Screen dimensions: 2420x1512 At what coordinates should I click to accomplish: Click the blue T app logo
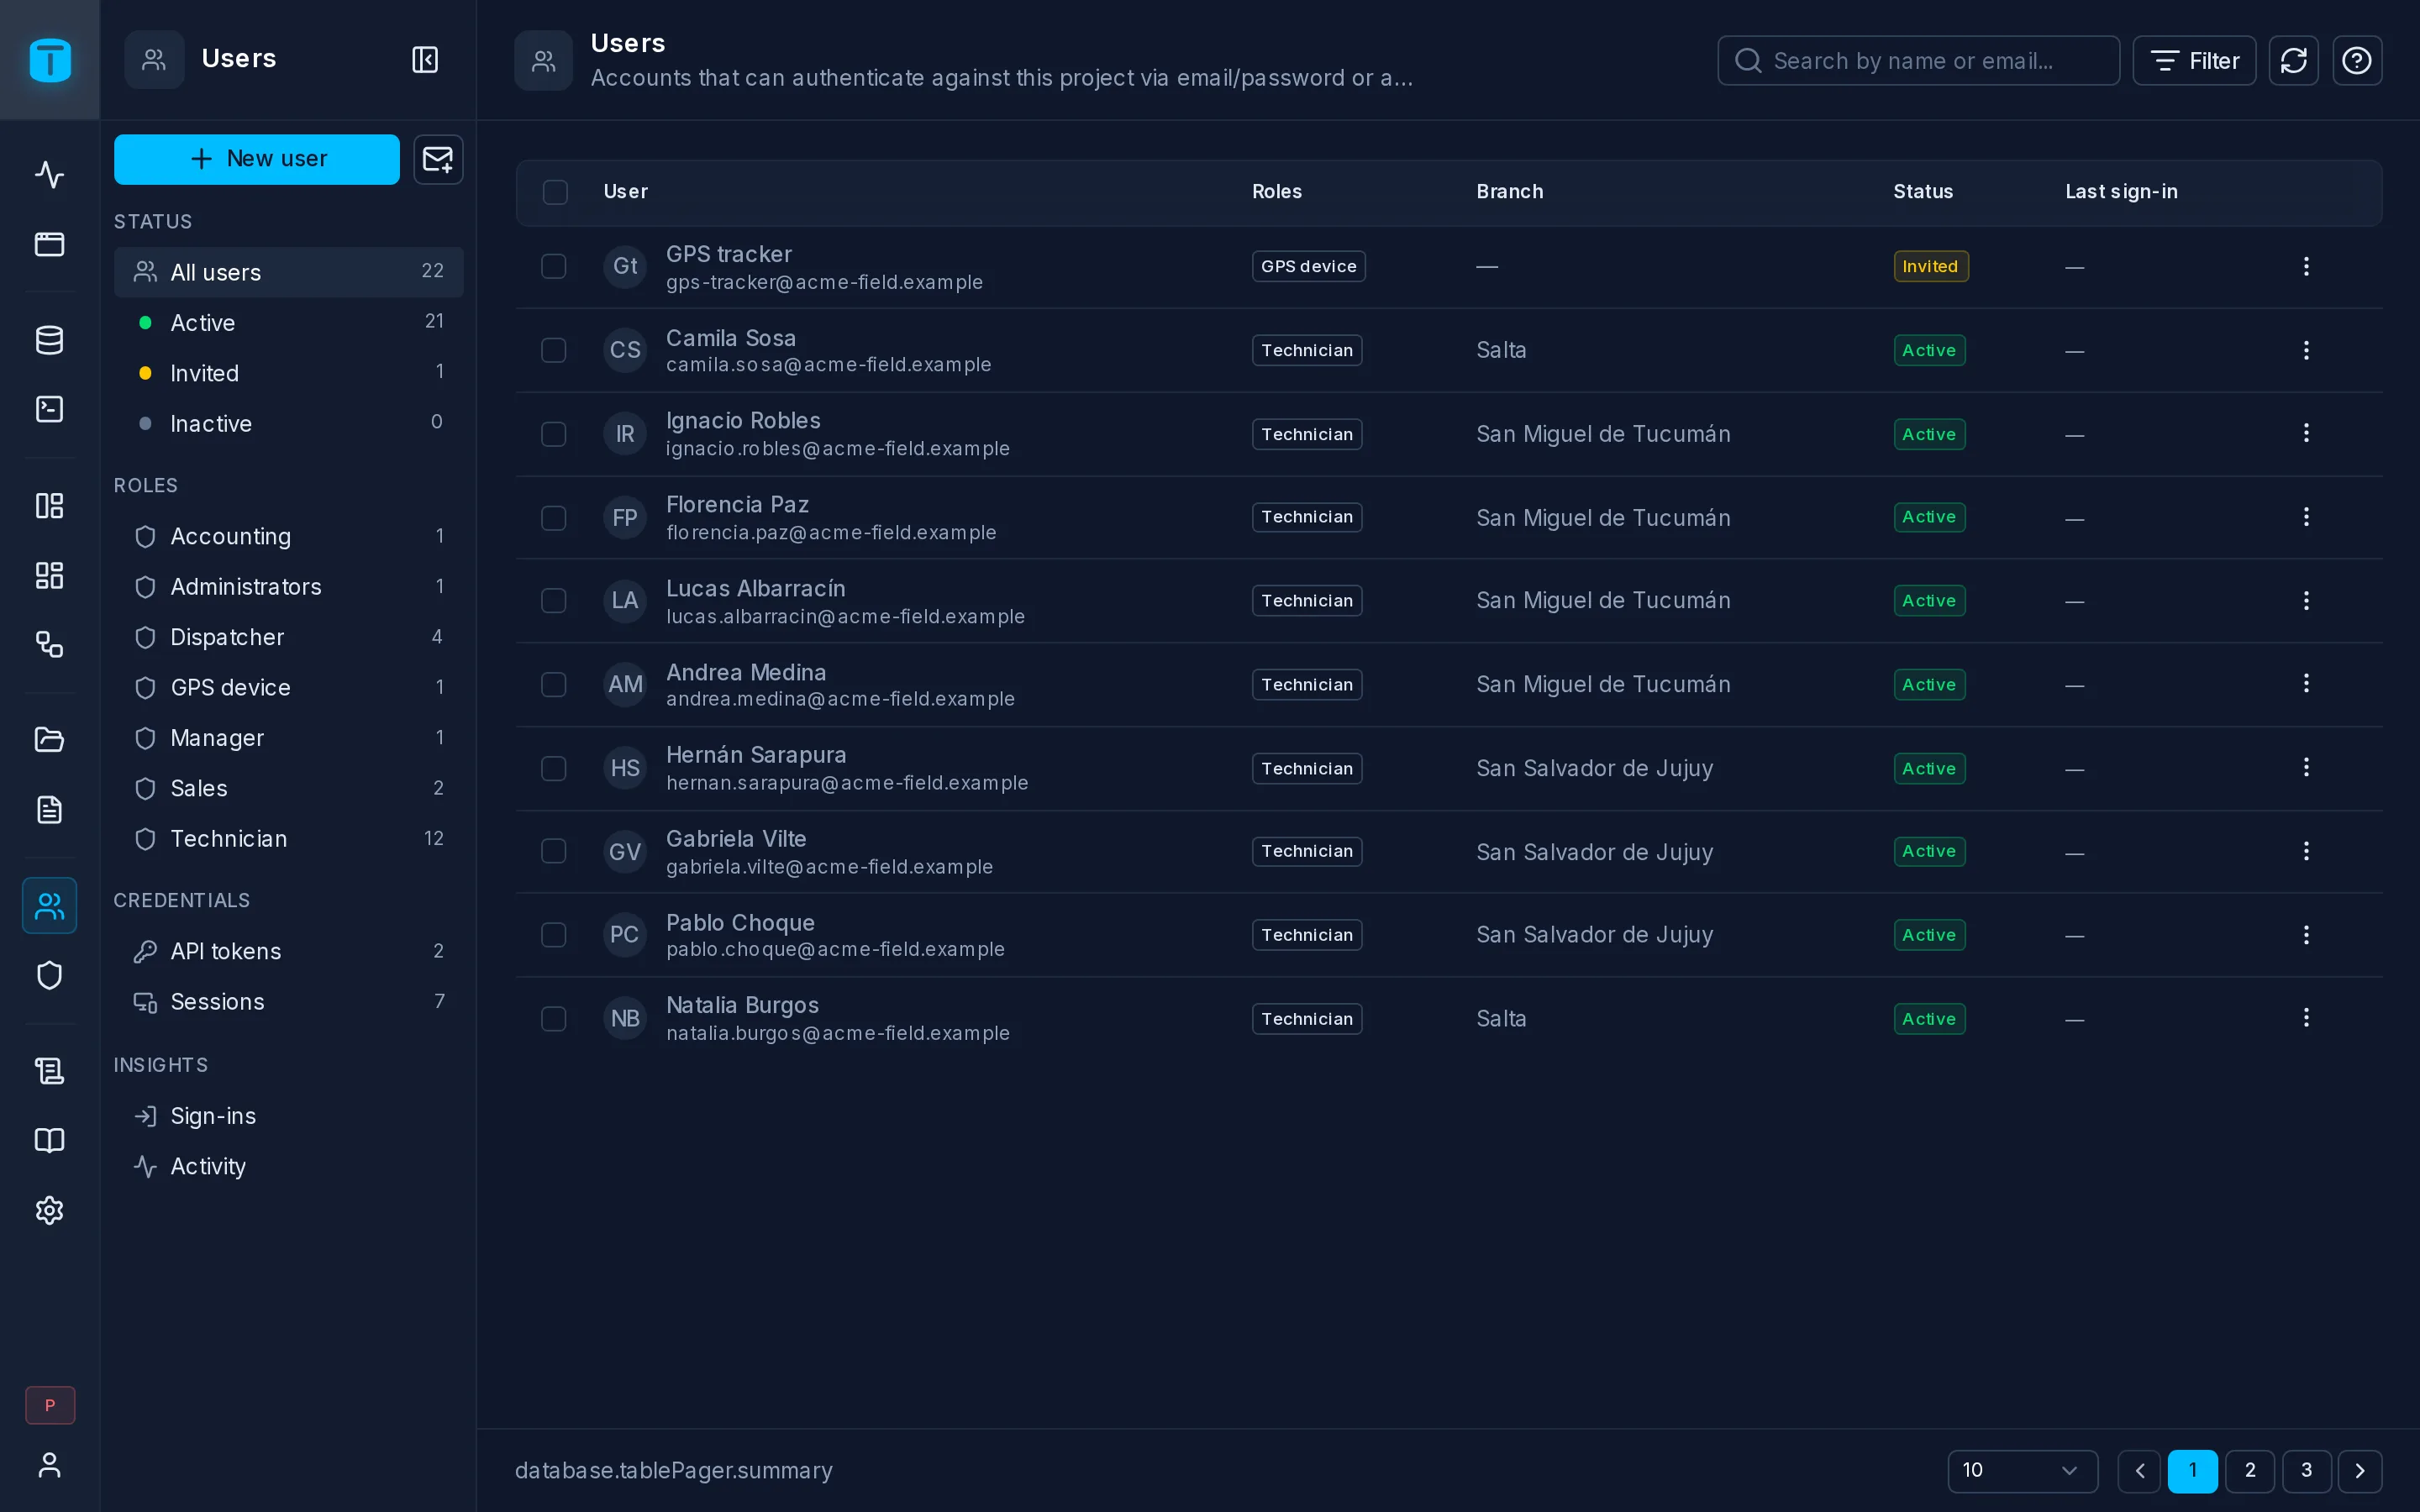(50, 60)
